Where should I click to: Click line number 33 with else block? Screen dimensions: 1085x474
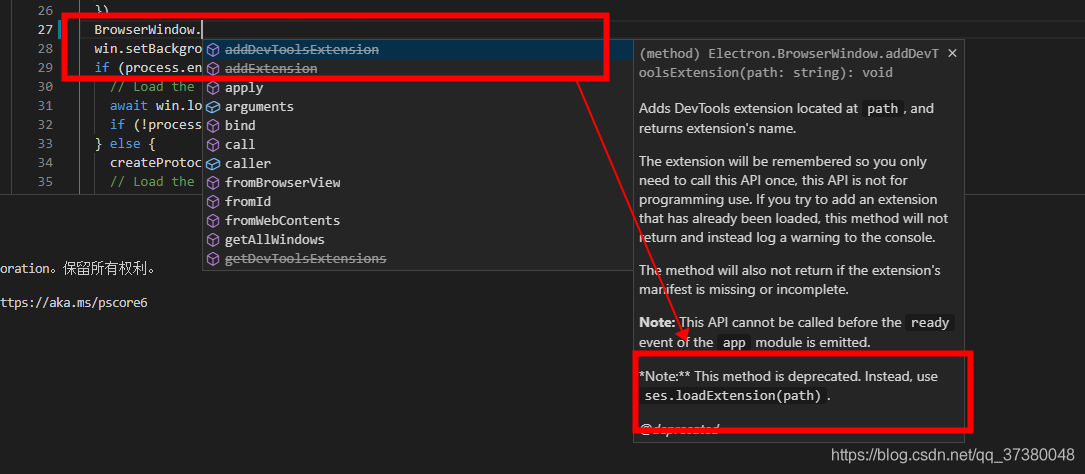(x=45, y=144)
